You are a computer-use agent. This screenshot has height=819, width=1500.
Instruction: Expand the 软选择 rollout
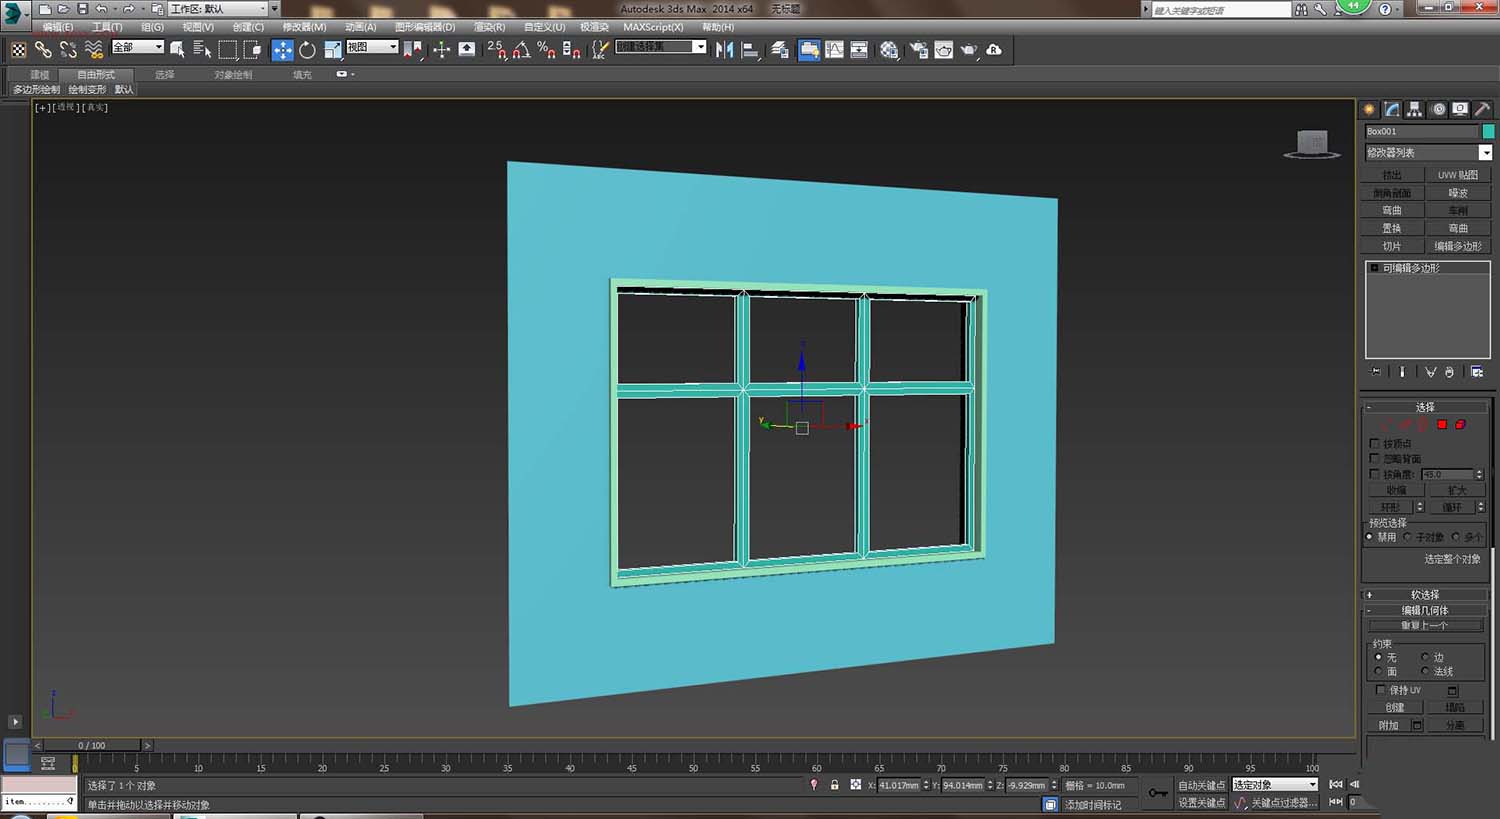tap(1425, 594)
